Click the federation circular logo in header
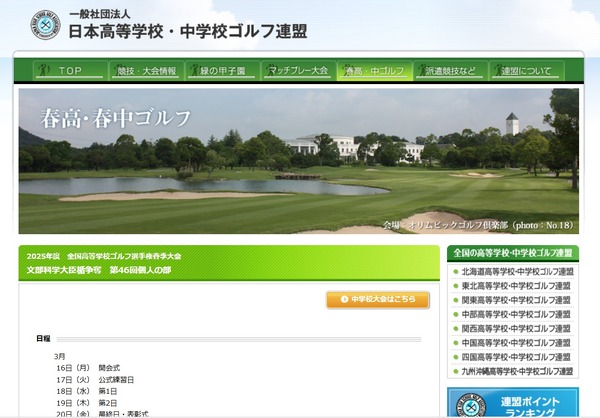This screenshot has height=418, width=600. click(x=46, y=25)
